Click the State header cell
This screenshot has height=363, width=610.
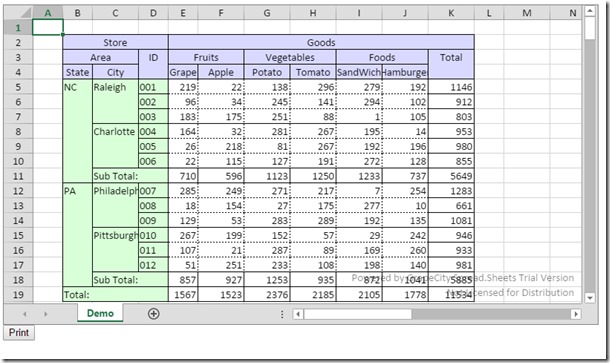77,72
